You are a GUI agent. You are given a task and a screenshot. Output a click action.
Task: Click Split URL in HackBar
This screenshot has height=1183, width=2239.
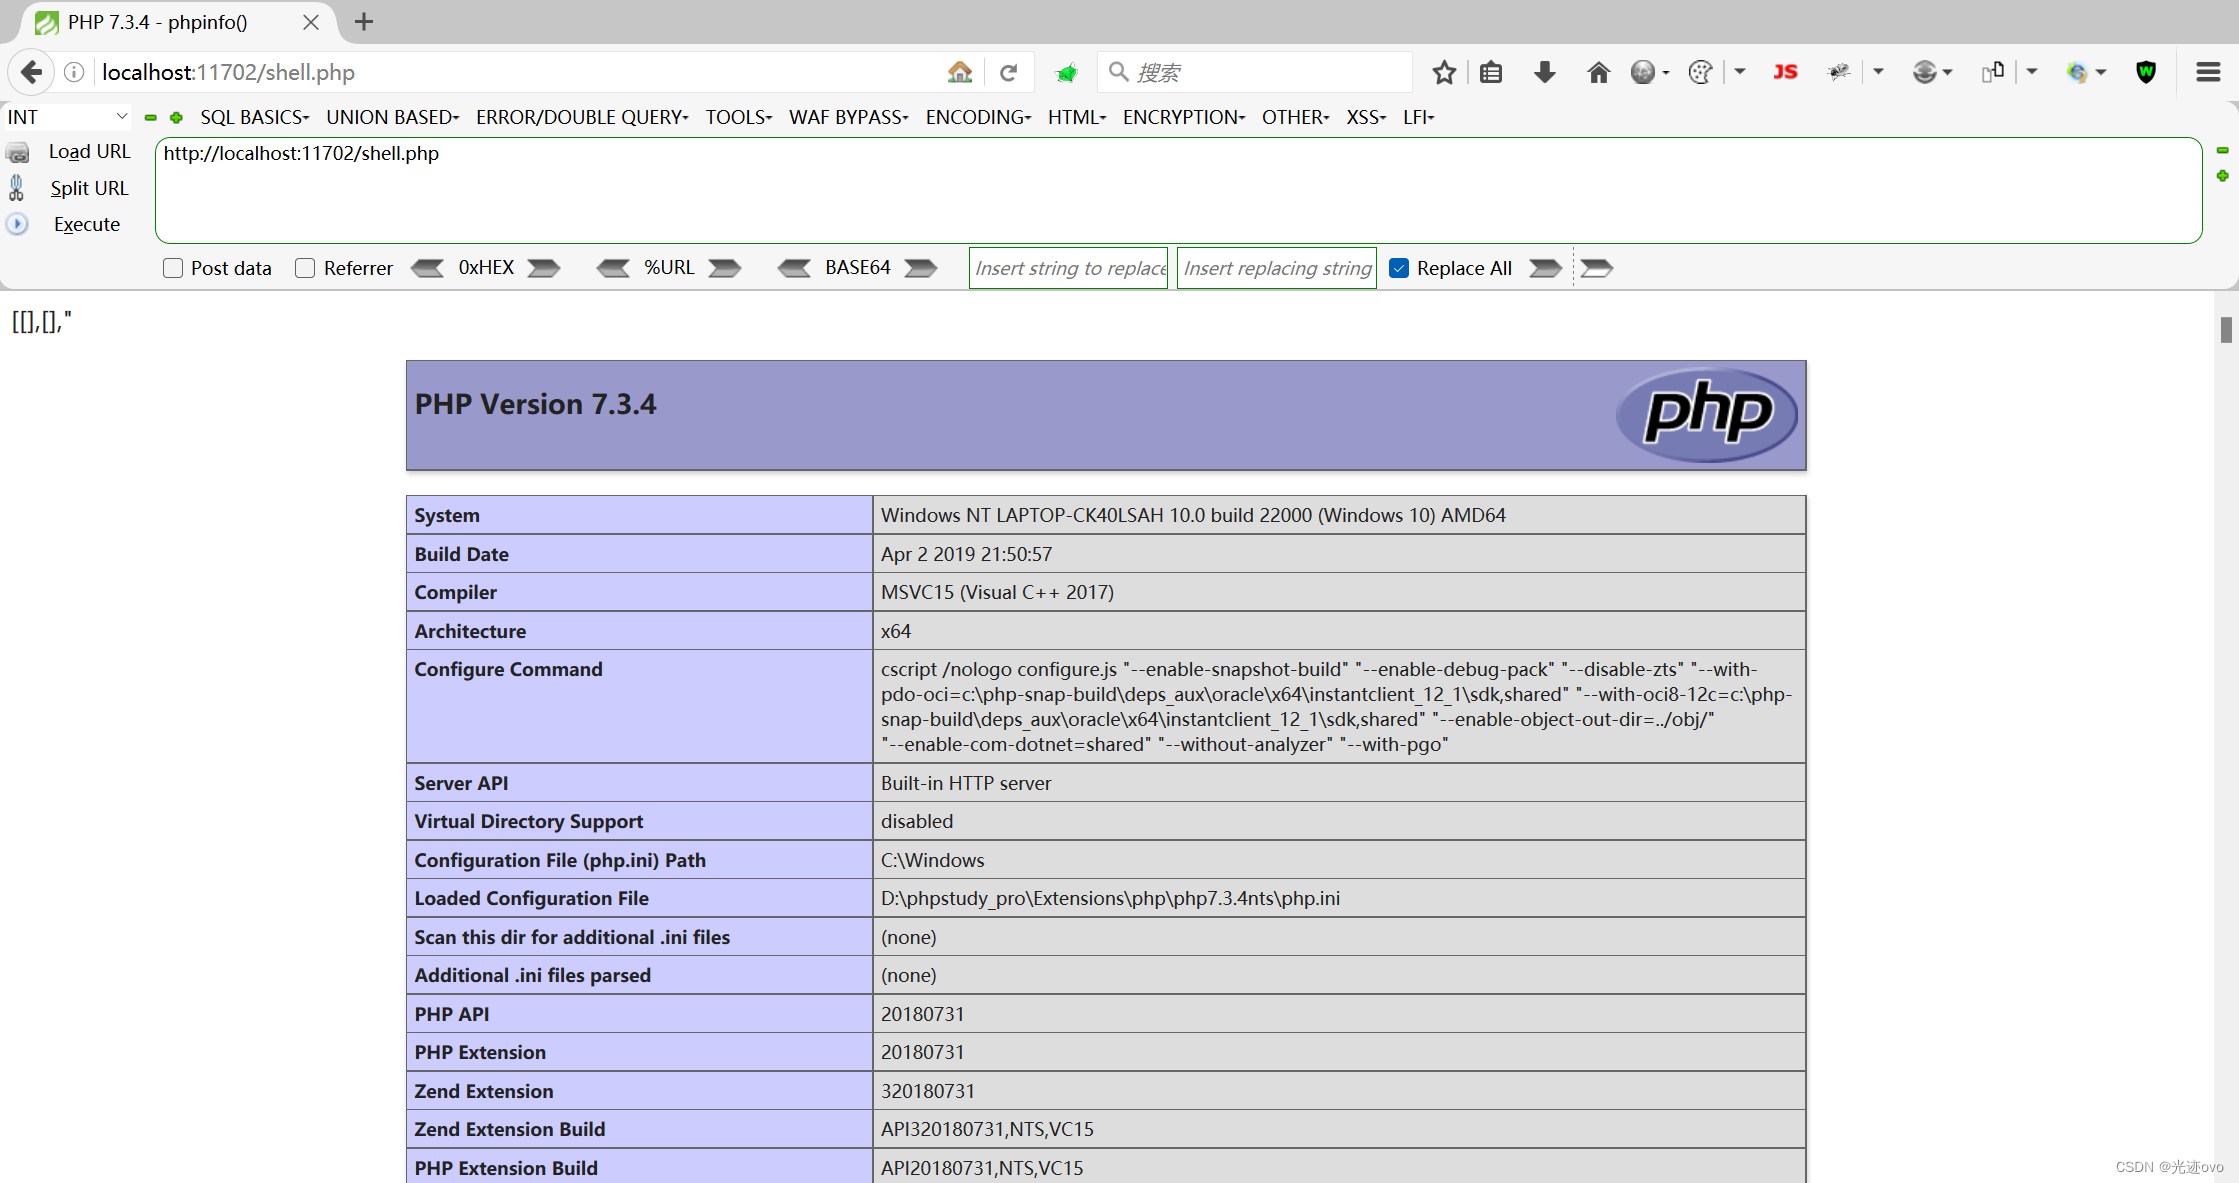tap(89, 188)
